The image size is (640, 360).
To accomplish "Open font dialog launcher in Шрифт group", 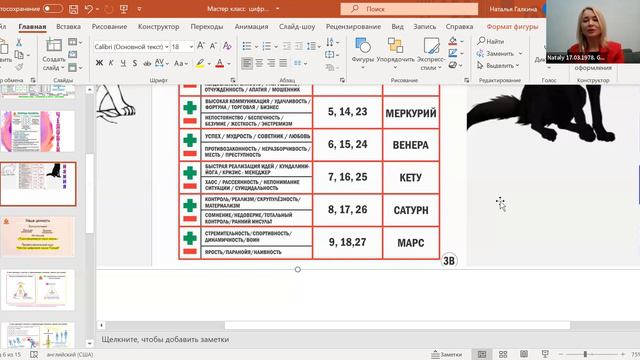I will click(233, 80).
